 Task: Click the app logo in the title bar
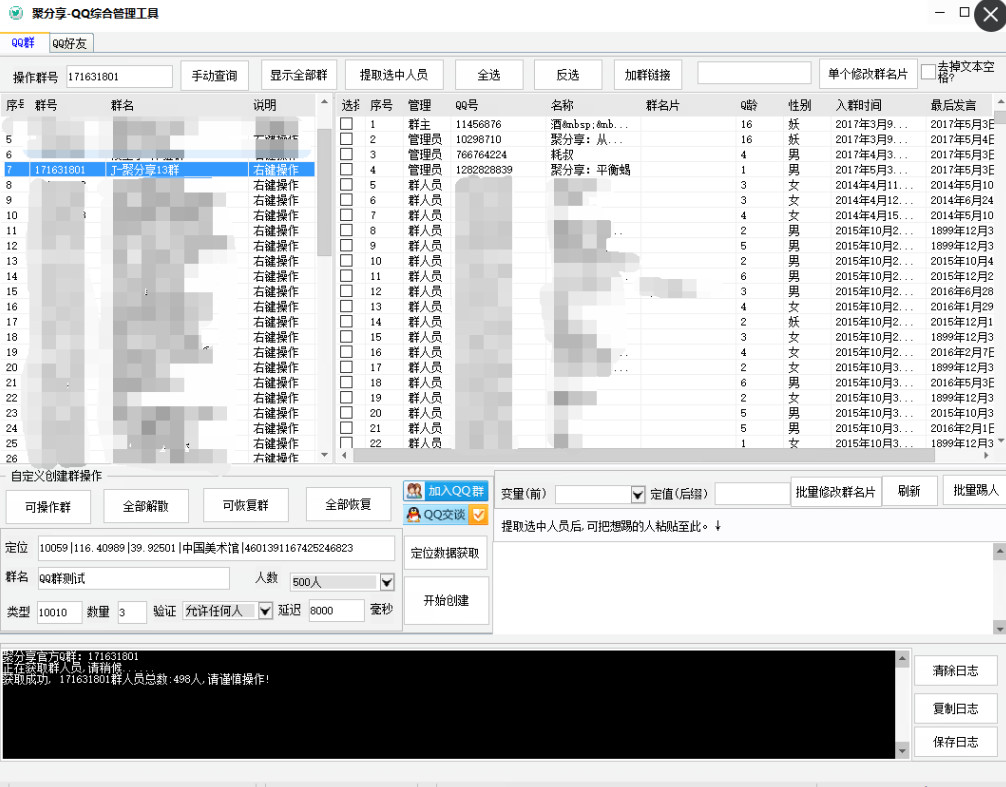coord(14,13)
